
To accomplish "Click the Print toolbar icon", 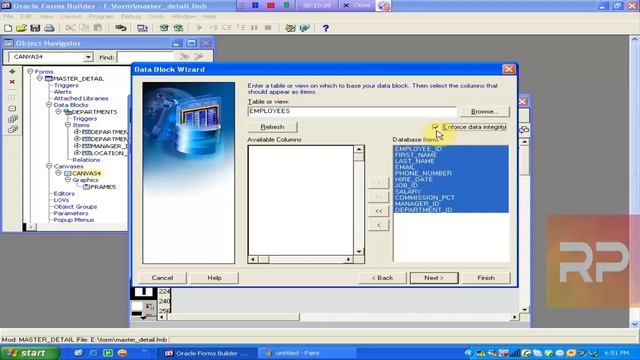I will coord(49,28).
